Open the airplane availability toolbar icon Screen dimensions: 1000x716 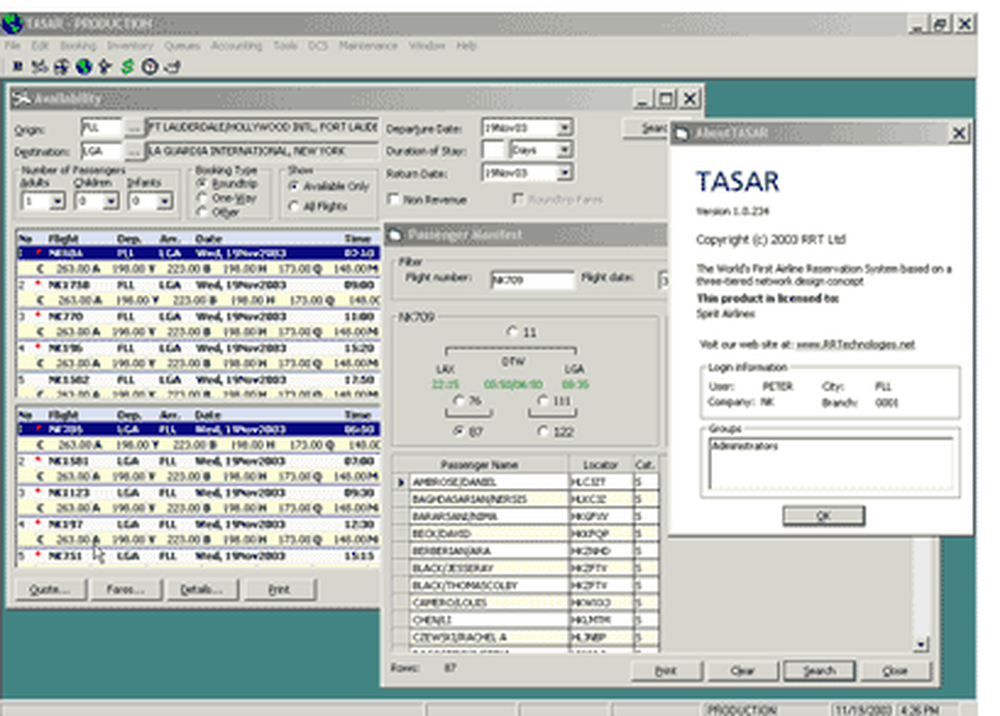pos(40,66)
